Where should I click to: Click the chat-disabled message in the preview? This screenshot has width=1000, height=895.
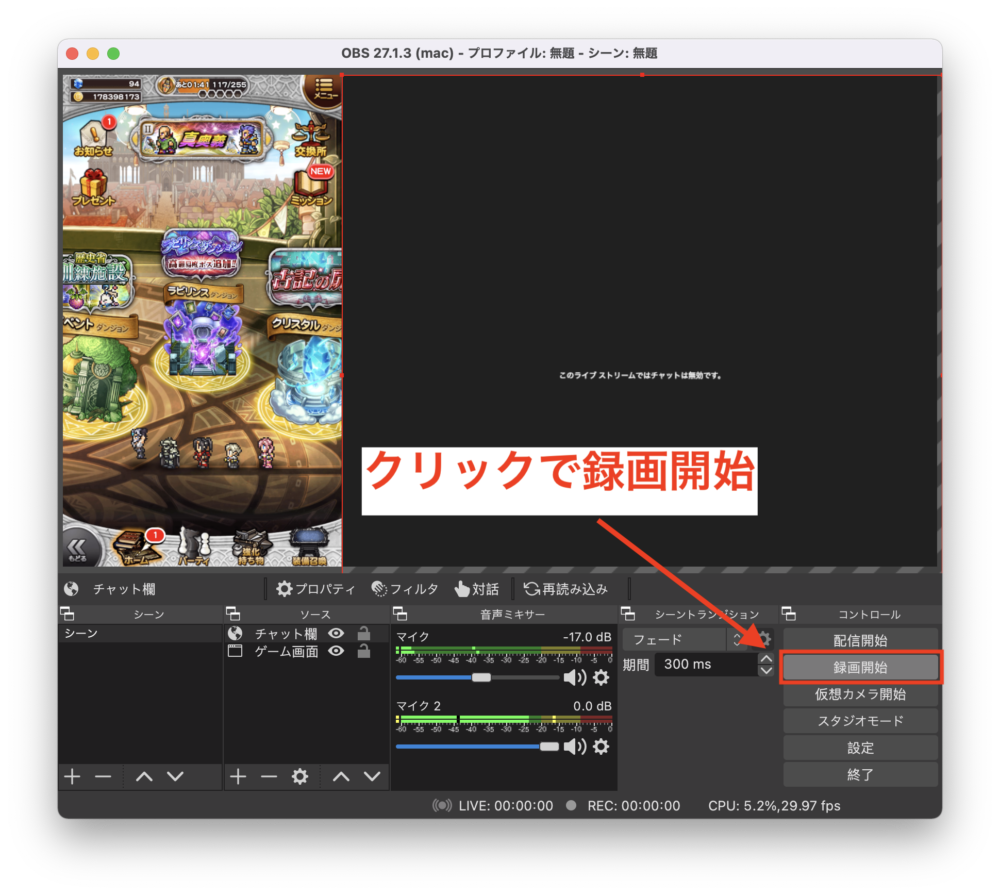(640, 375)
